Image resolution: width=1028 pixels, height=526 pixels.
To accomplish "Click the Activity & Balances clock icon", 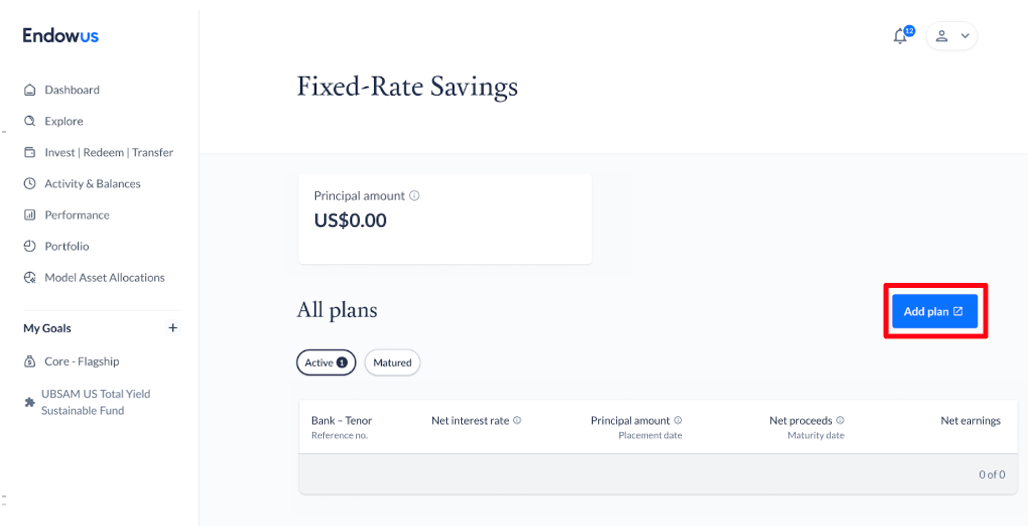I will [x=30, y=184].
